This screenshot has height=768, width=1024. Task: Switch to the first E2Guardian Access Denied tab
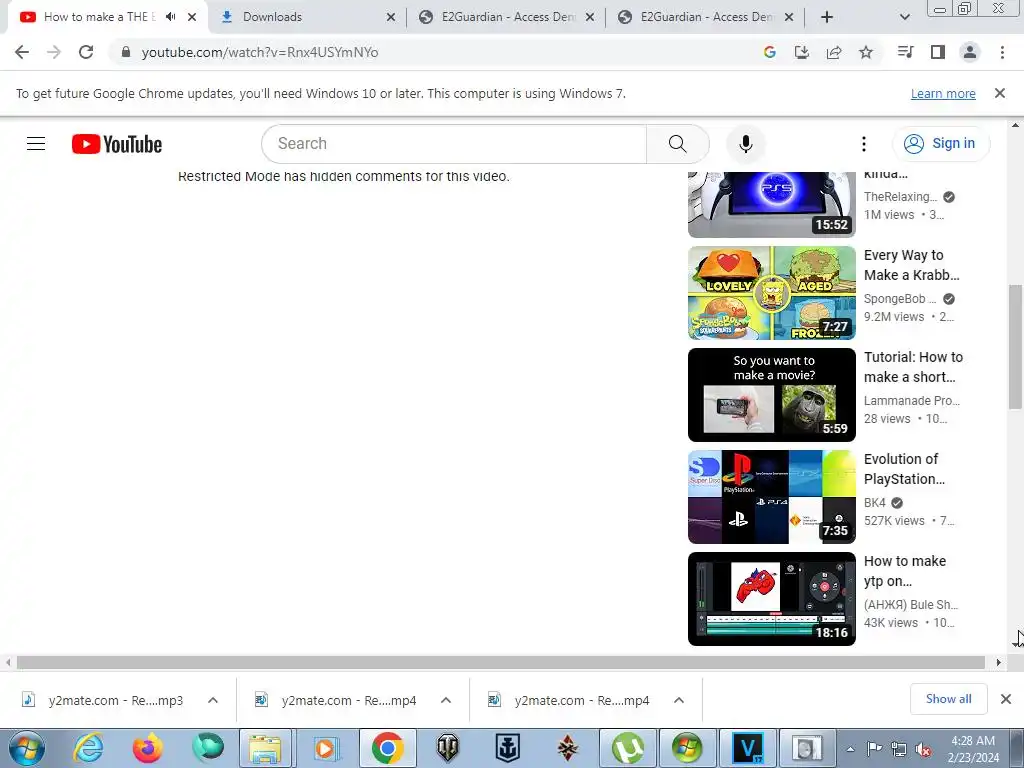507,17
